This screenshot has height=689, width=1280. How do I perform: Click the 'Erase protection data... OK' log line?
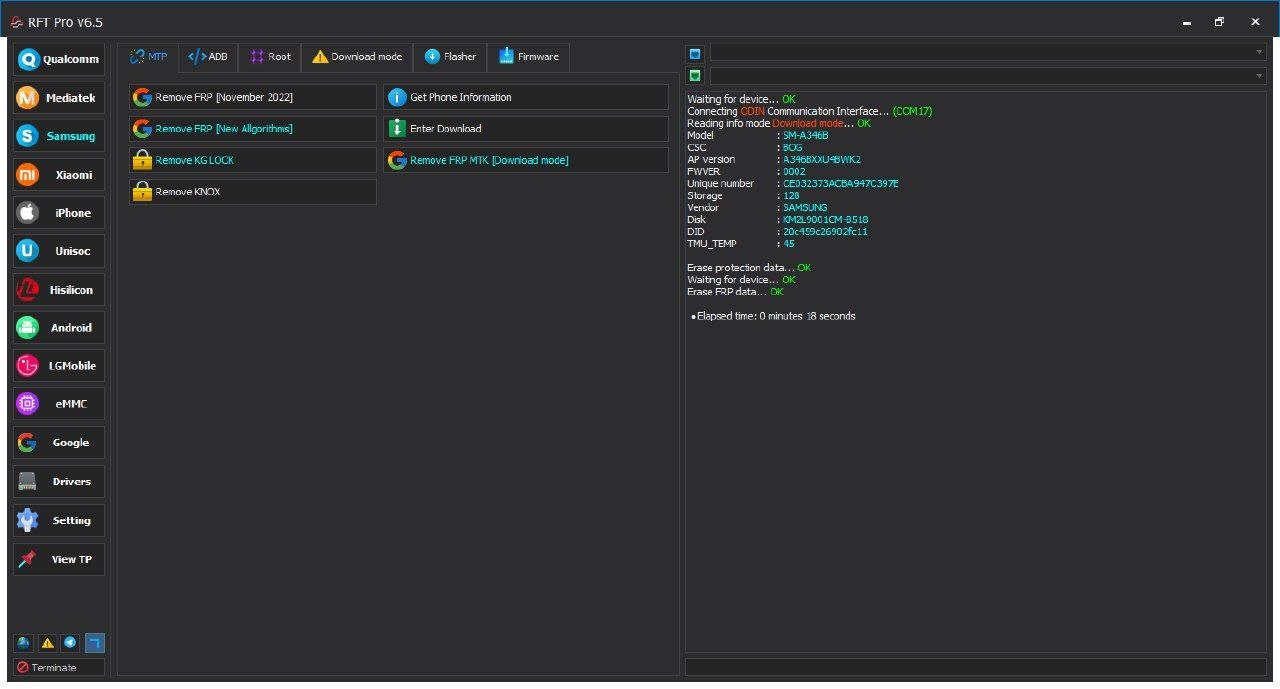[749, 268]
